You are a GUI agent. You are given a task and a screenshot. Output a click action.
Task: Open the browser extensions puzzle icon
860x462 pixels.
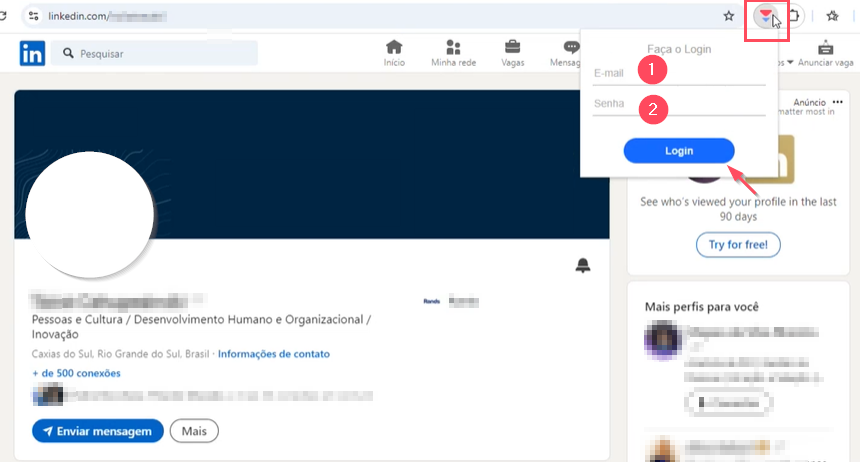pyautogui.click(x=795, y=16)
